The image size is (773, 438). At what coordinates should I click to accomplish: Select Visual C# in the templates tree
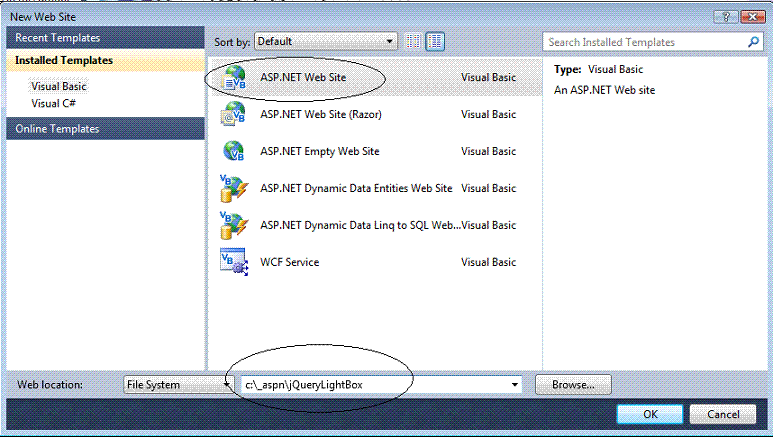(x=53, y=103)
